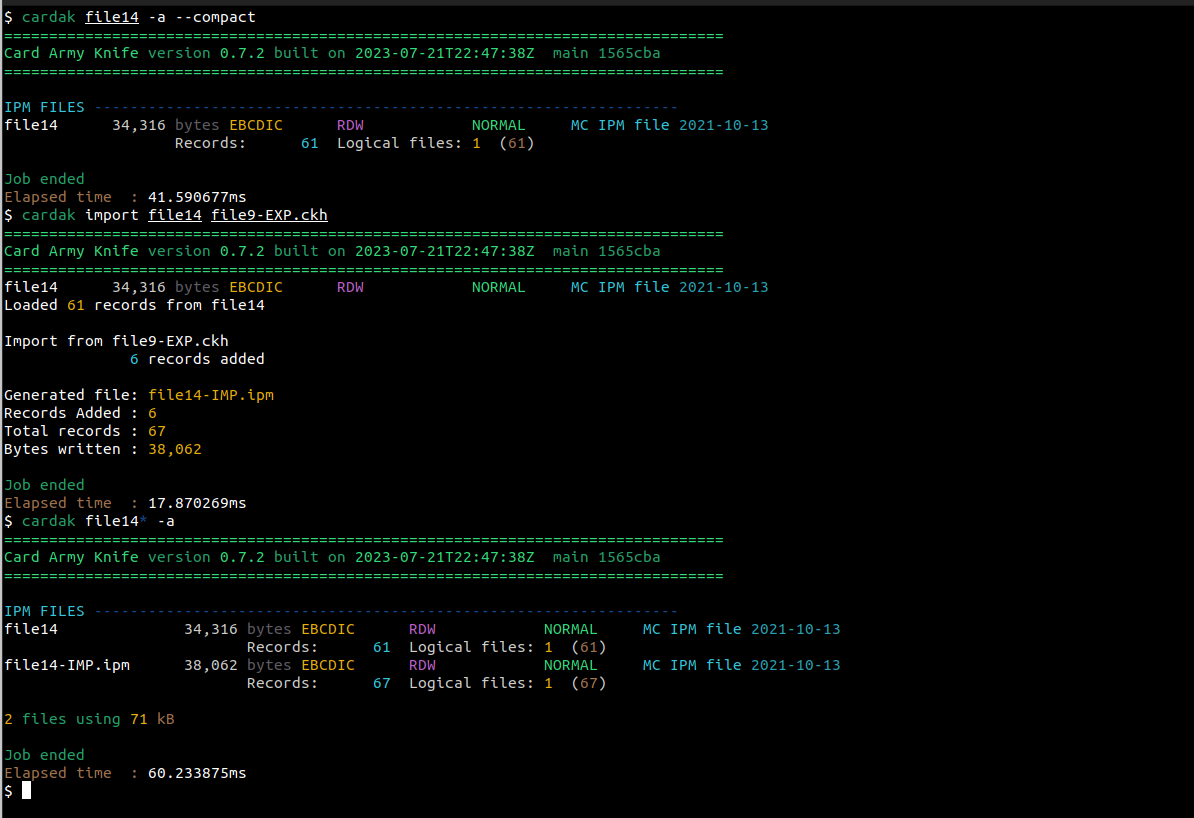
Task: Click the elapsed time 60.233875ms
Action: click(197, 773)
